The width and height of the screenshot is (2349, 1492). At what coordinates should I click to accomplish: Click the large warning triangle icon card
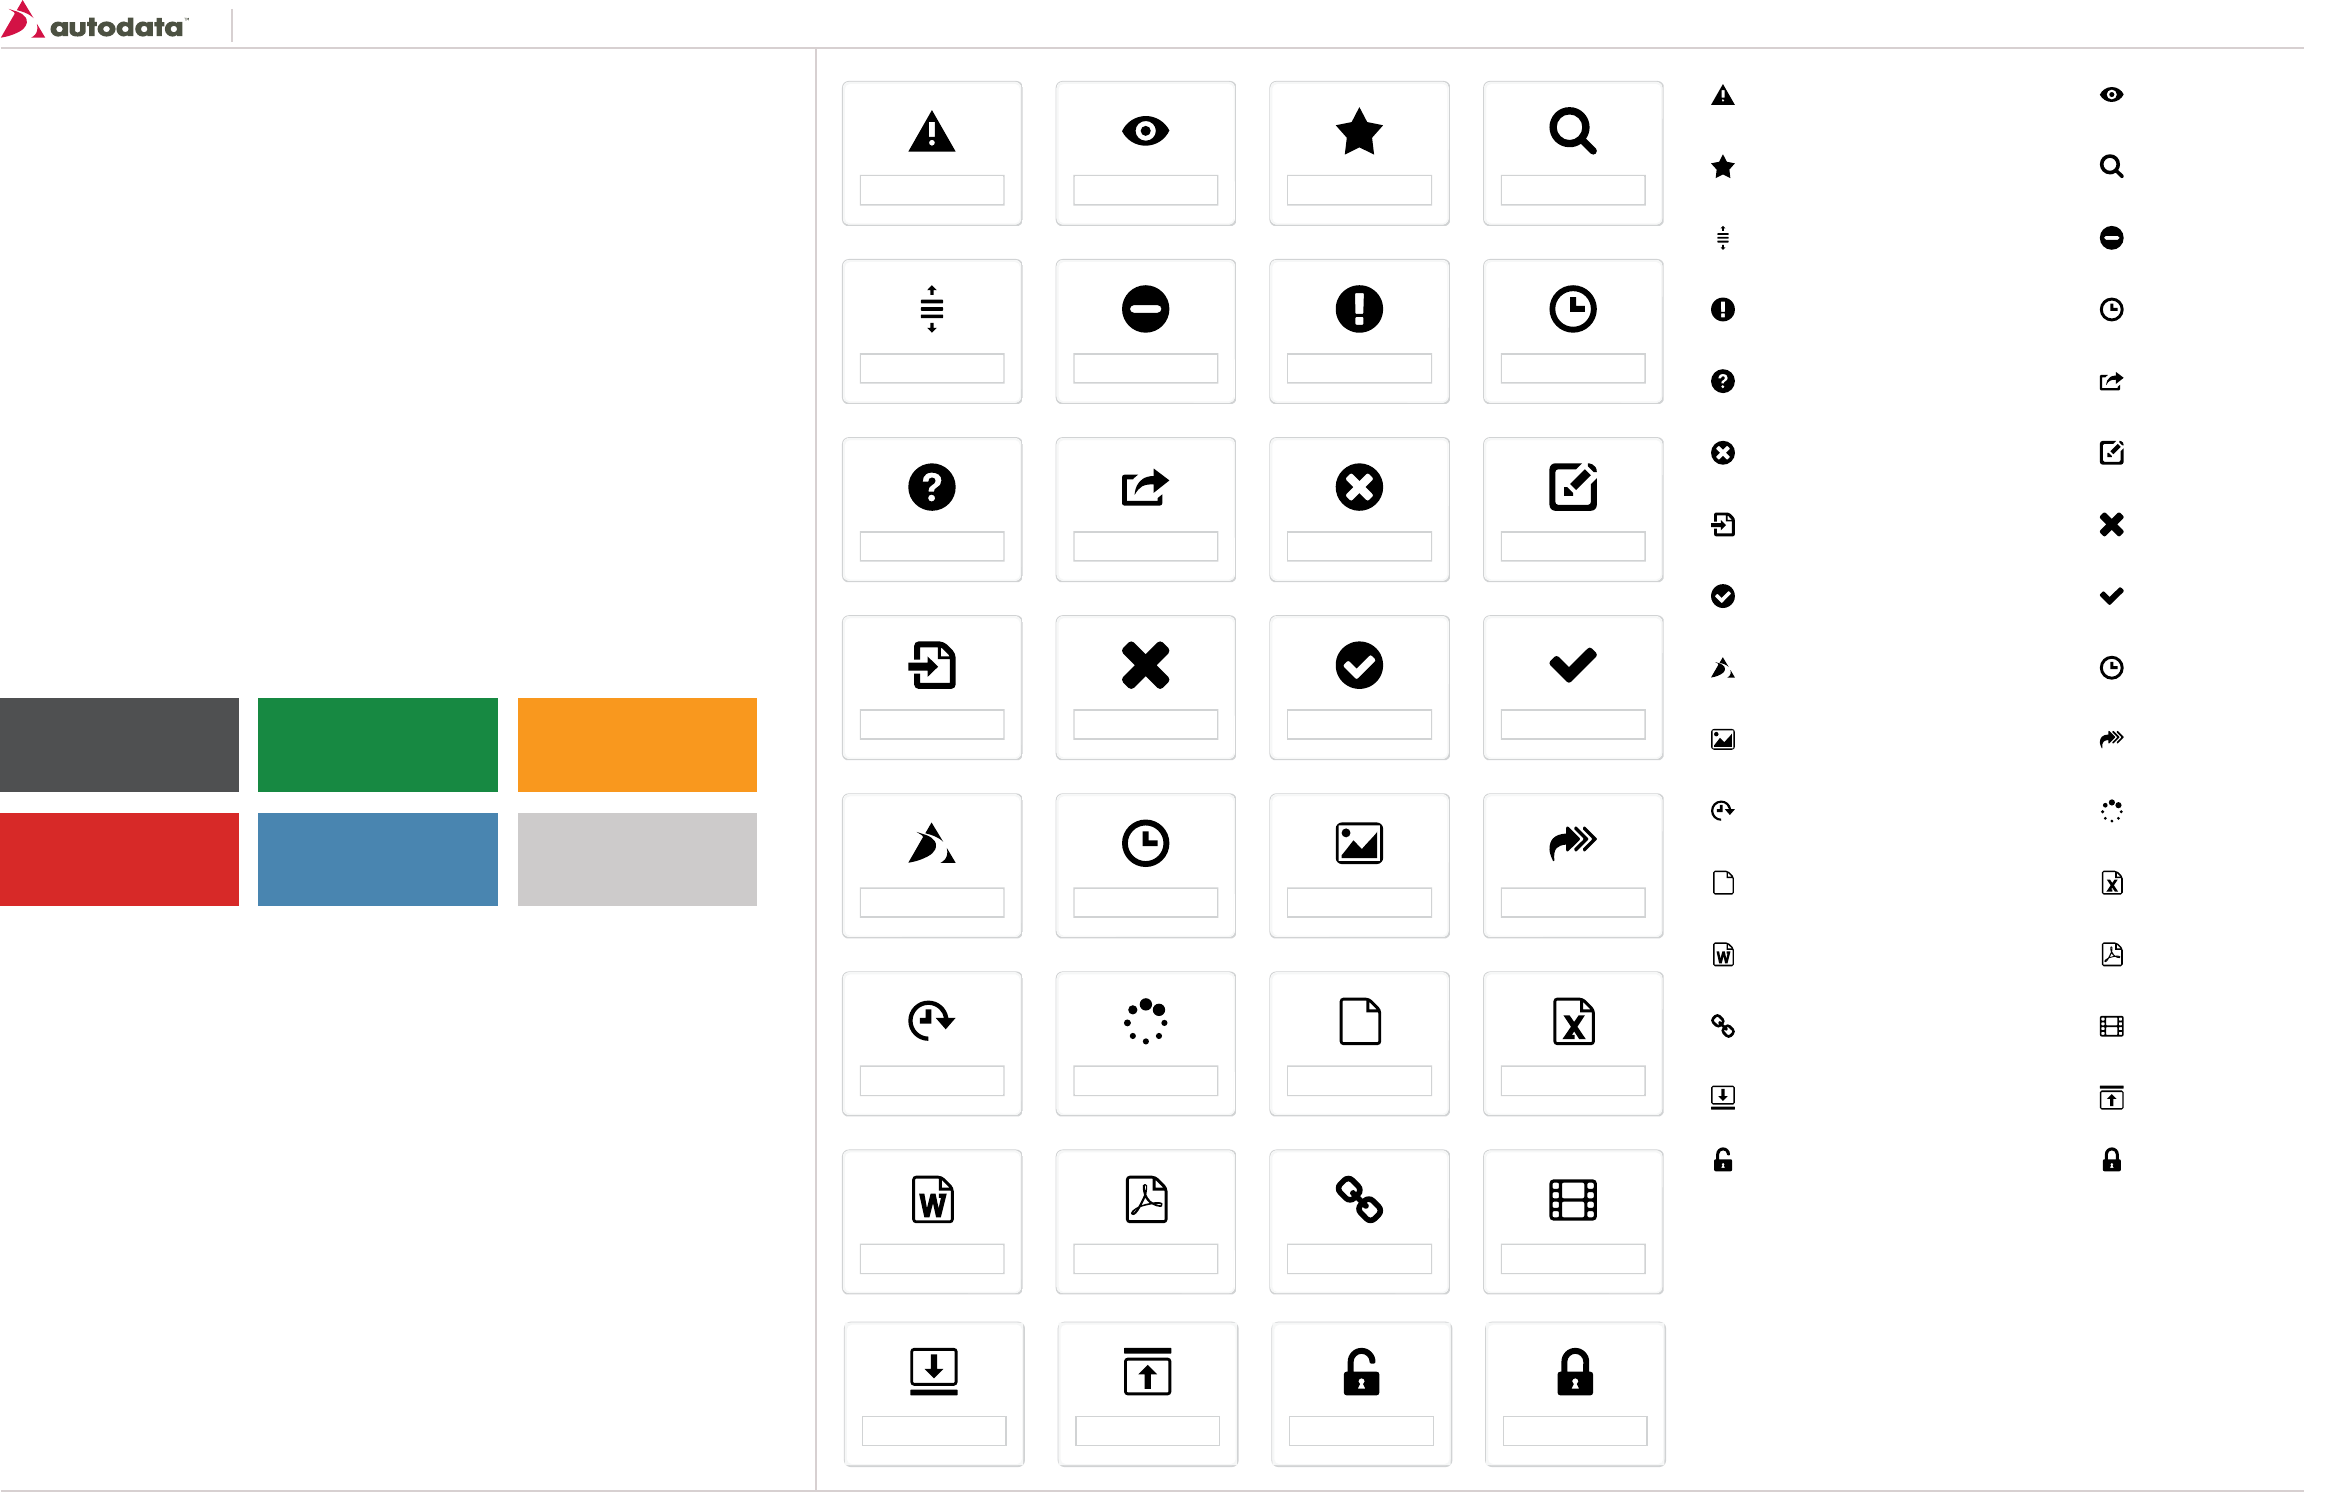pyautogui.click(x=931, y=133)
